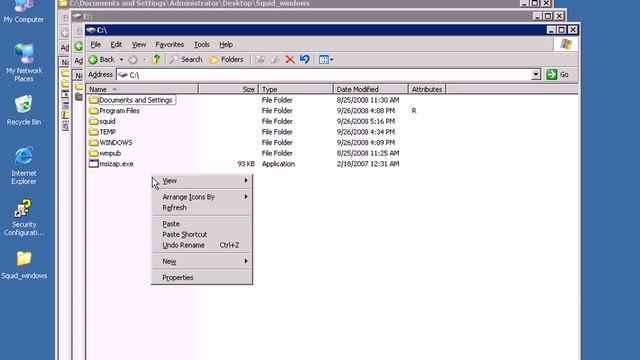Image resolution: width=640 pixels, height=360 pixels.
Task: Click the squid folder date 9/26/2008 5:16 PM
Action: (366, 121)
